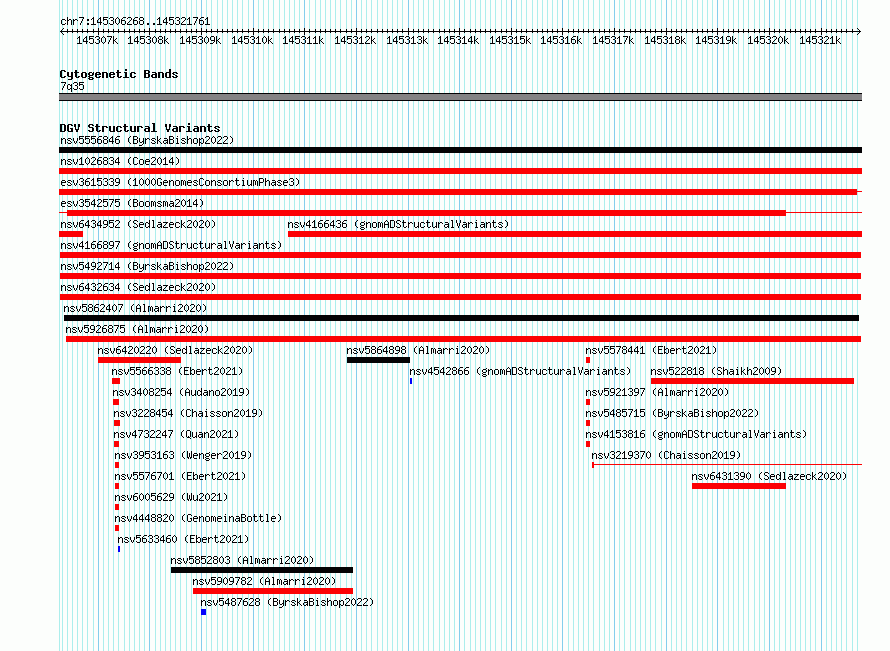Click nsv3228454 (Chaisson2019) label
Image resolution: width=890 pixels, height=651 pixels.
188,413
